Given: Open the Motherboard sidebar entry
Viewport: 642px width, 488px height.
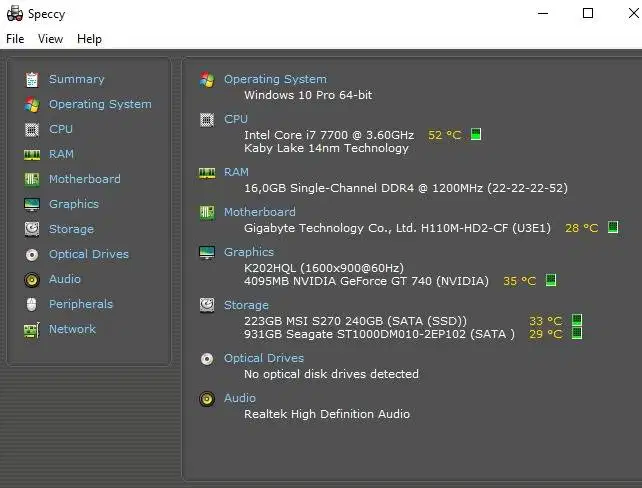Looking at the screenshot, I should (85, 179).
